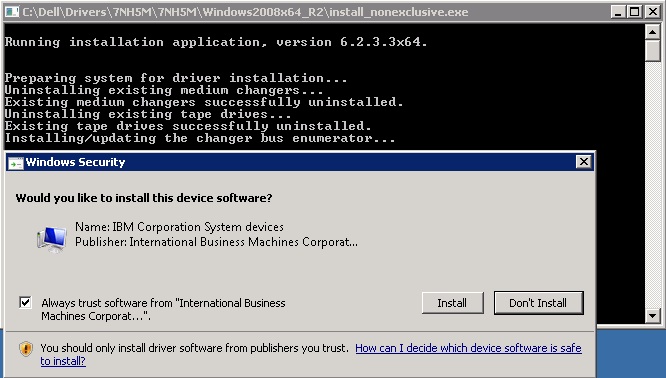Click 'Uninstalling existing medium changers...' line

click(164, 90)
